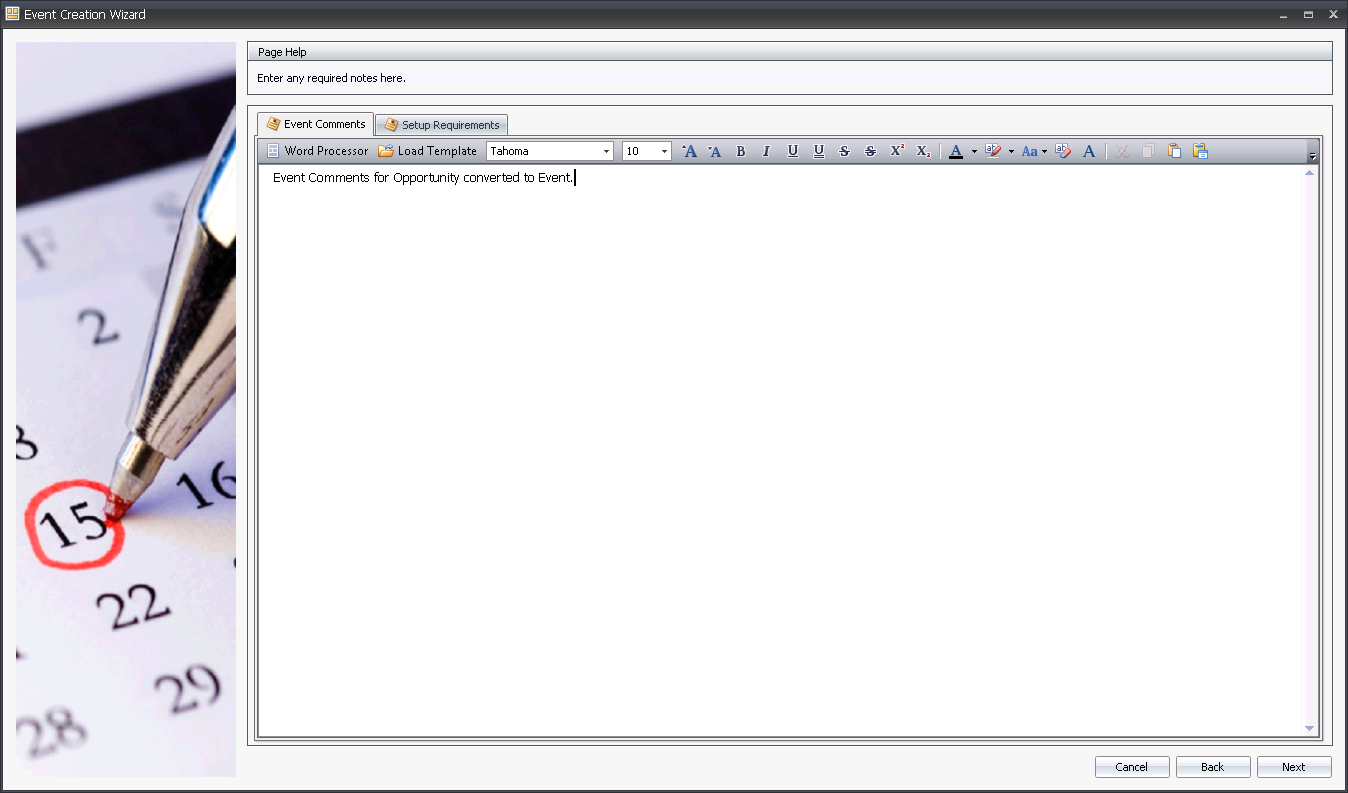This screenshot has width=1348, height=793.
Task: Switch to the Event Comments tab
Action: click(x=316, y=124)
